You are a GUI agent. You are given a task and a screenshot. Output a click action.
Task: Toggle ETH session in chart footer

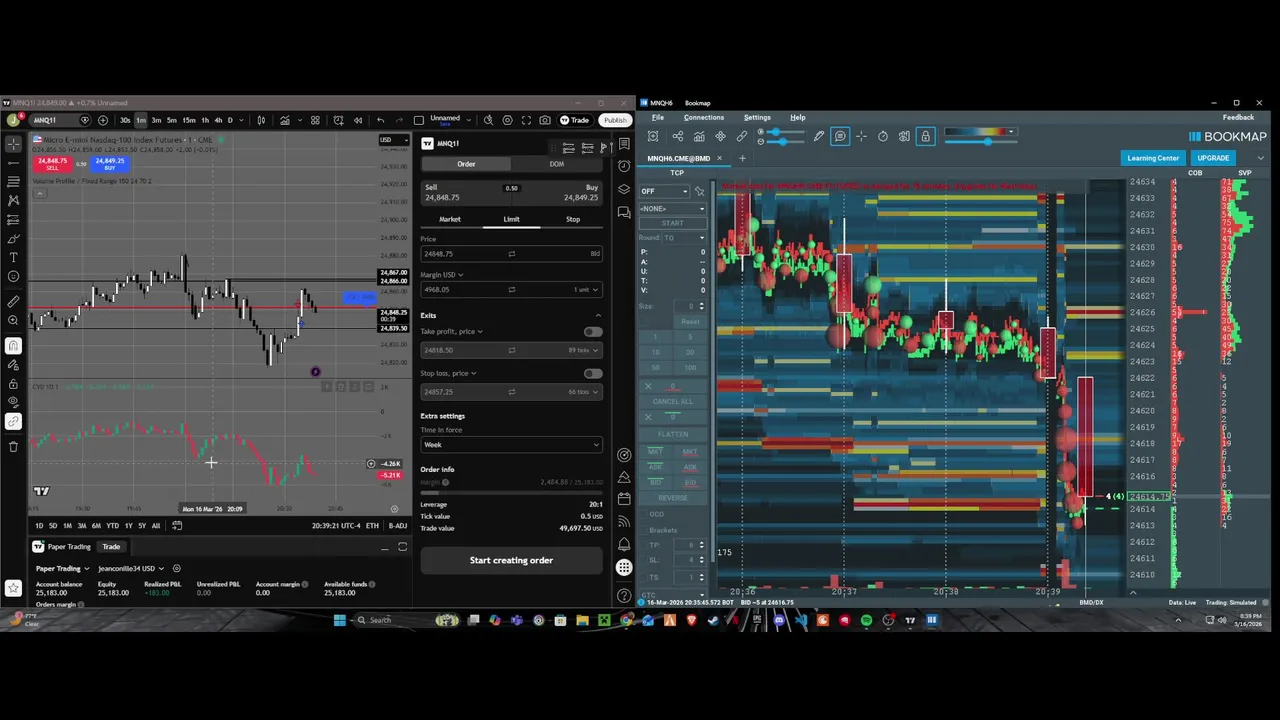[372, 526]
